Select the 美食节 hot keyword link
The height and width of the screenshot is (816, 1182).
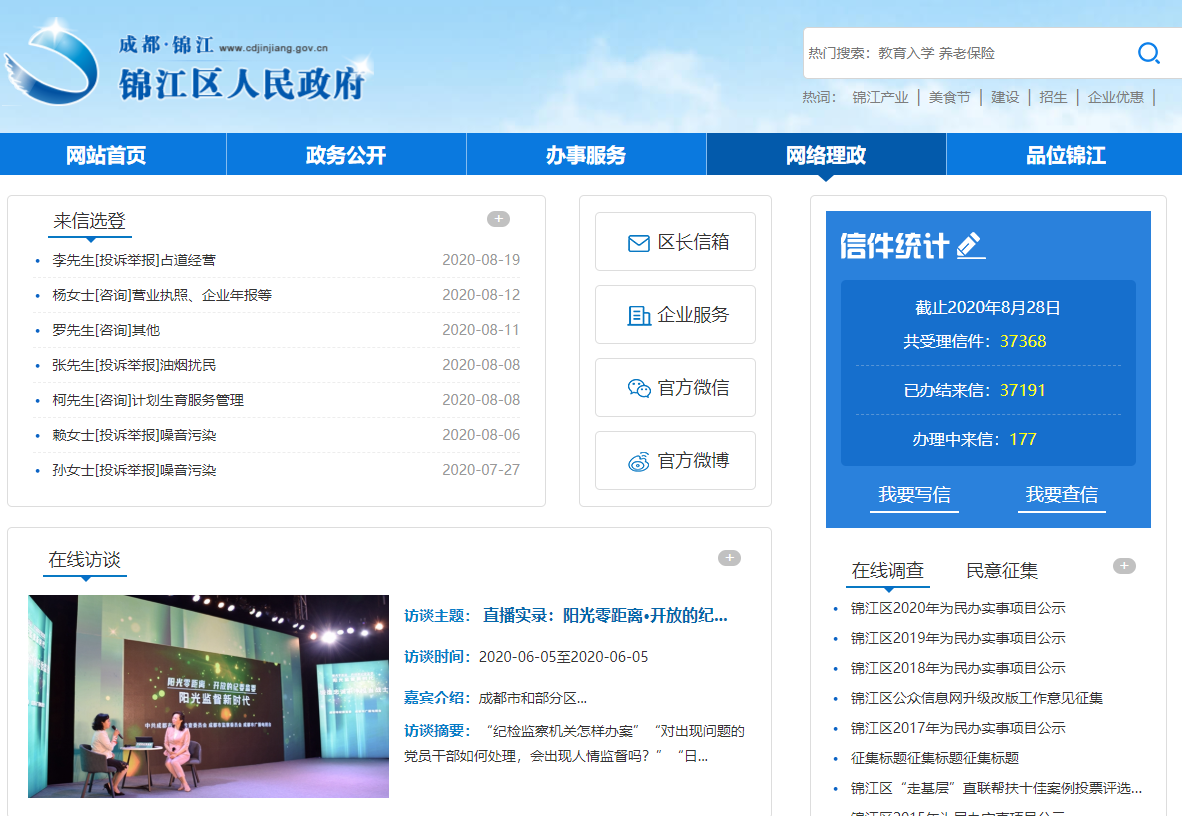tap(949, 97)
